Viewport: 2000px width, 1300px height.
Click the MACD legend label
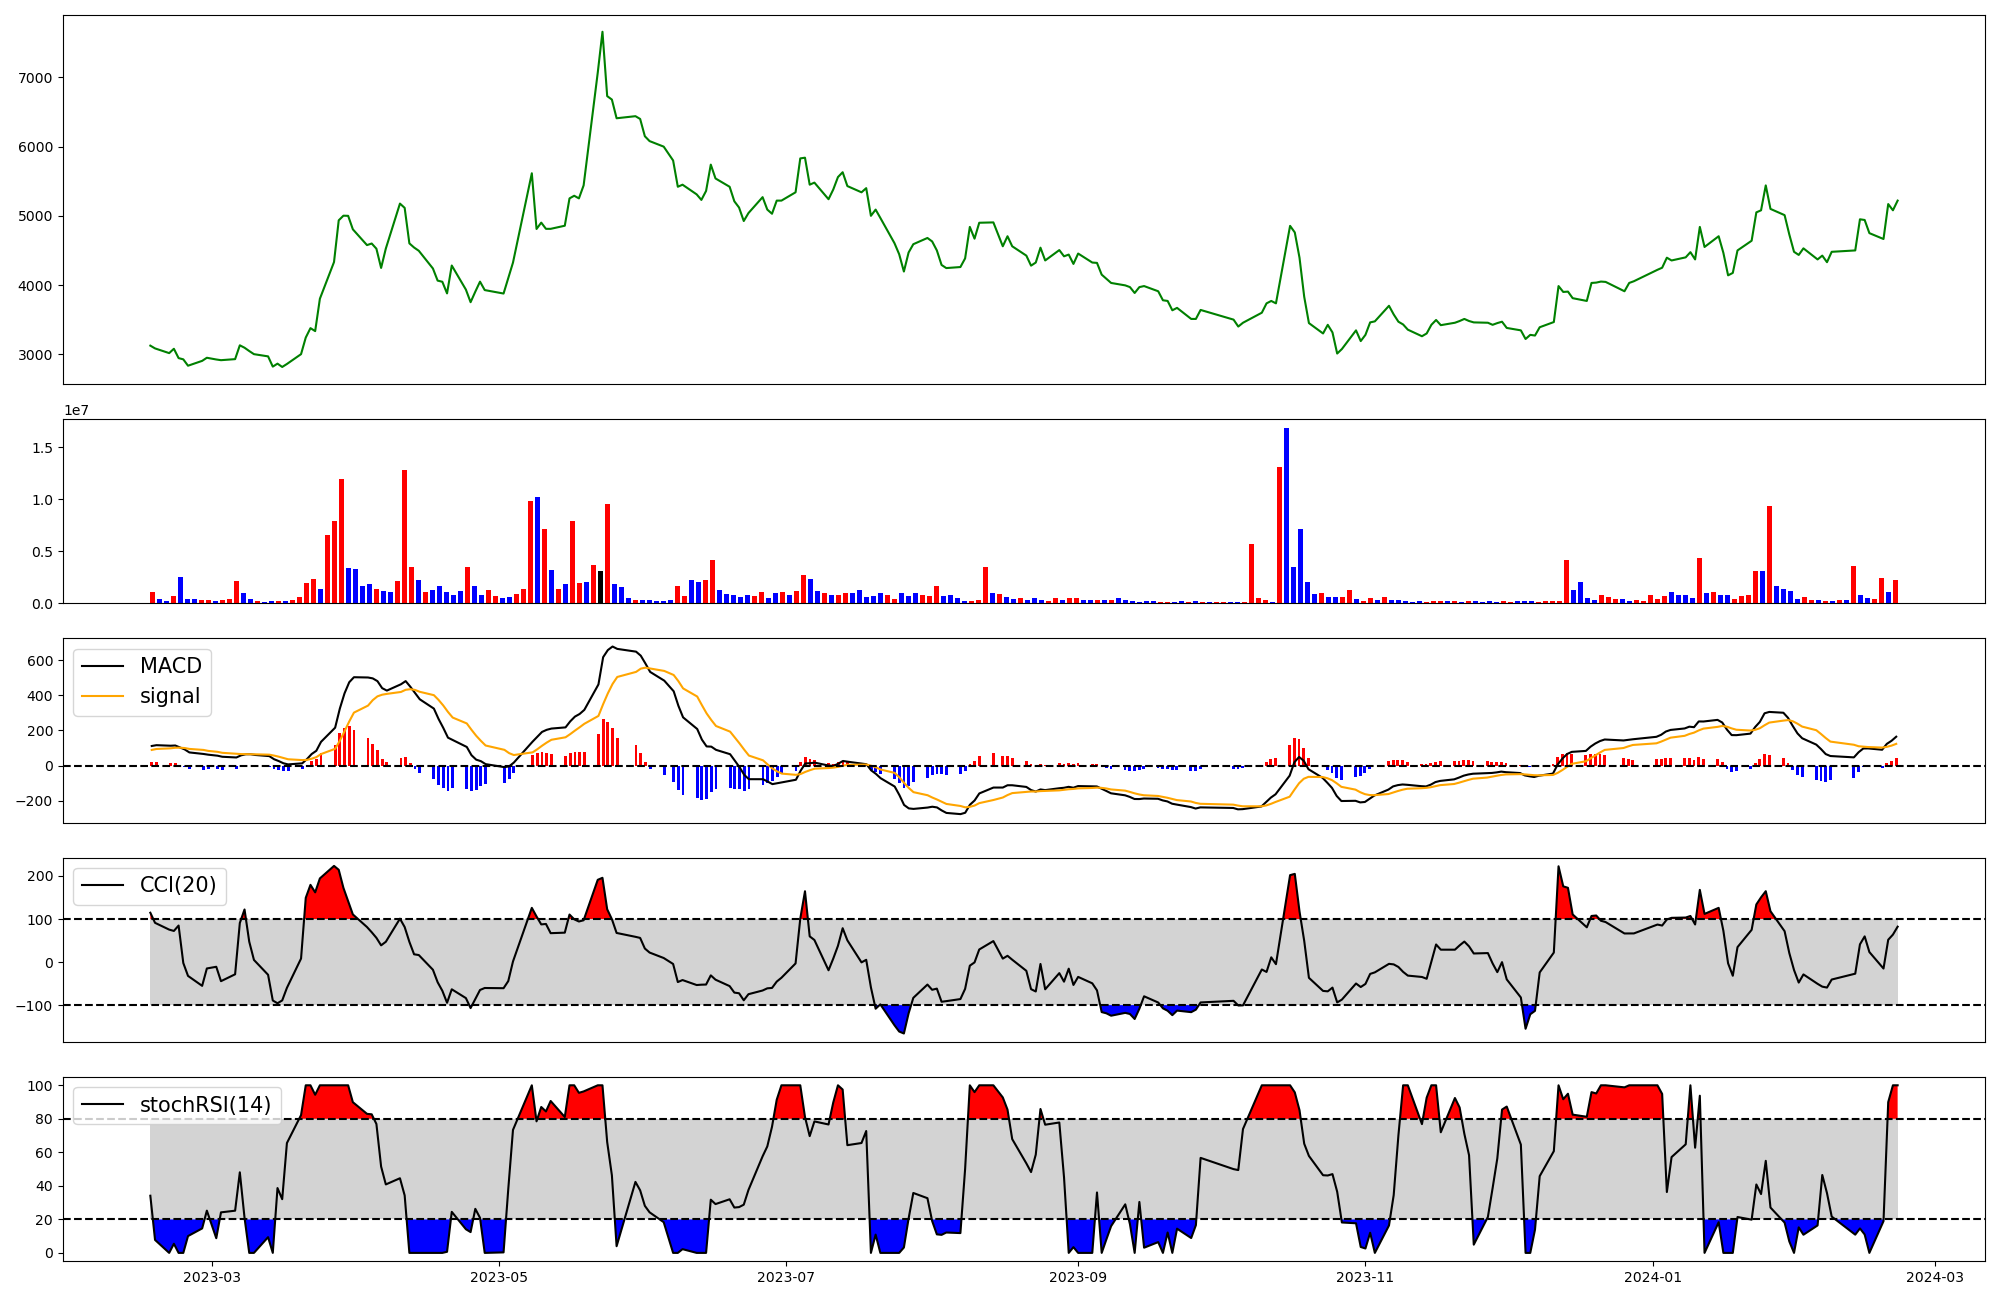(x=170, y=666)
